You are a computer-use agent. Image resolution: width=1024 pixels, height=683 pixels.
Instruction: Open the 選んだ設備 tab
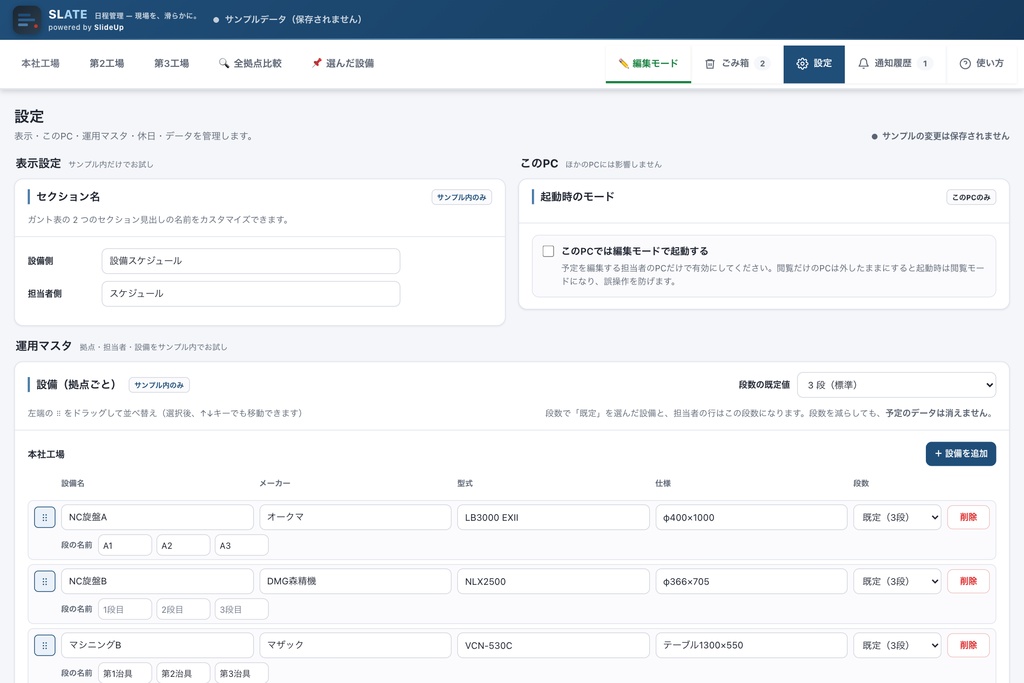coord(342,63)
